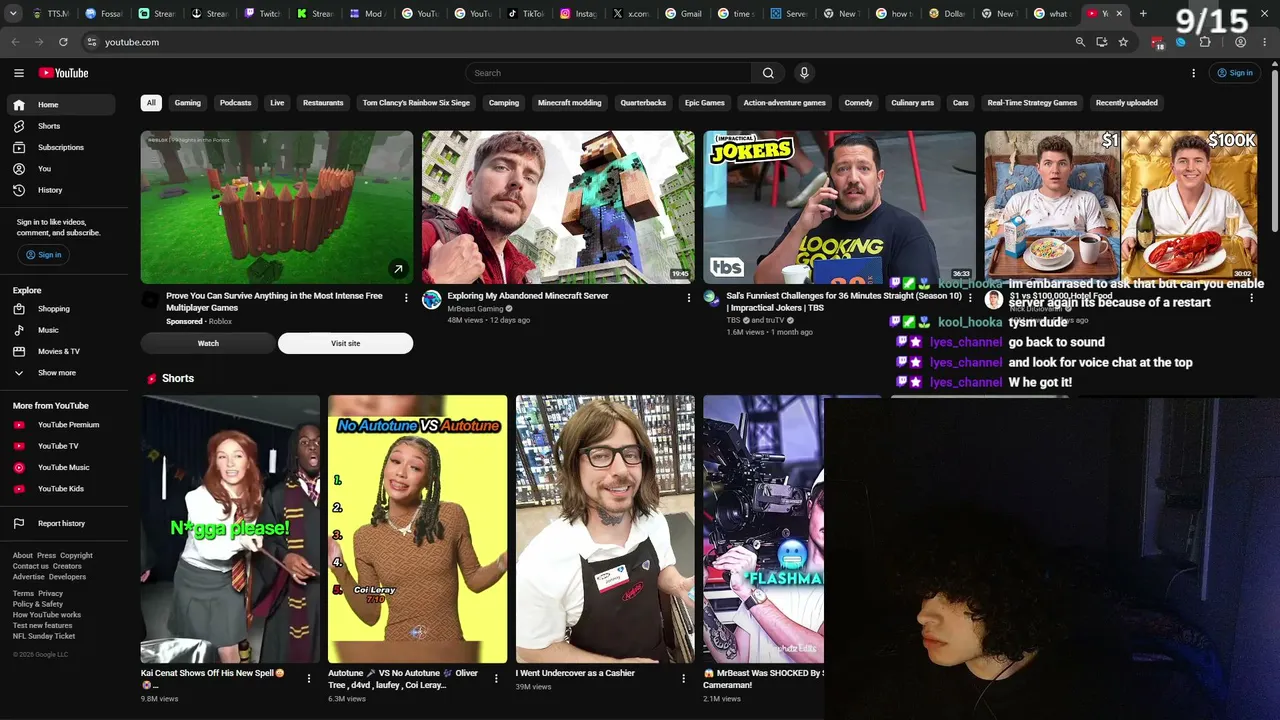1280x720 pixels.
Task: Open the browser profile icon
Action: coord(1240,42)
